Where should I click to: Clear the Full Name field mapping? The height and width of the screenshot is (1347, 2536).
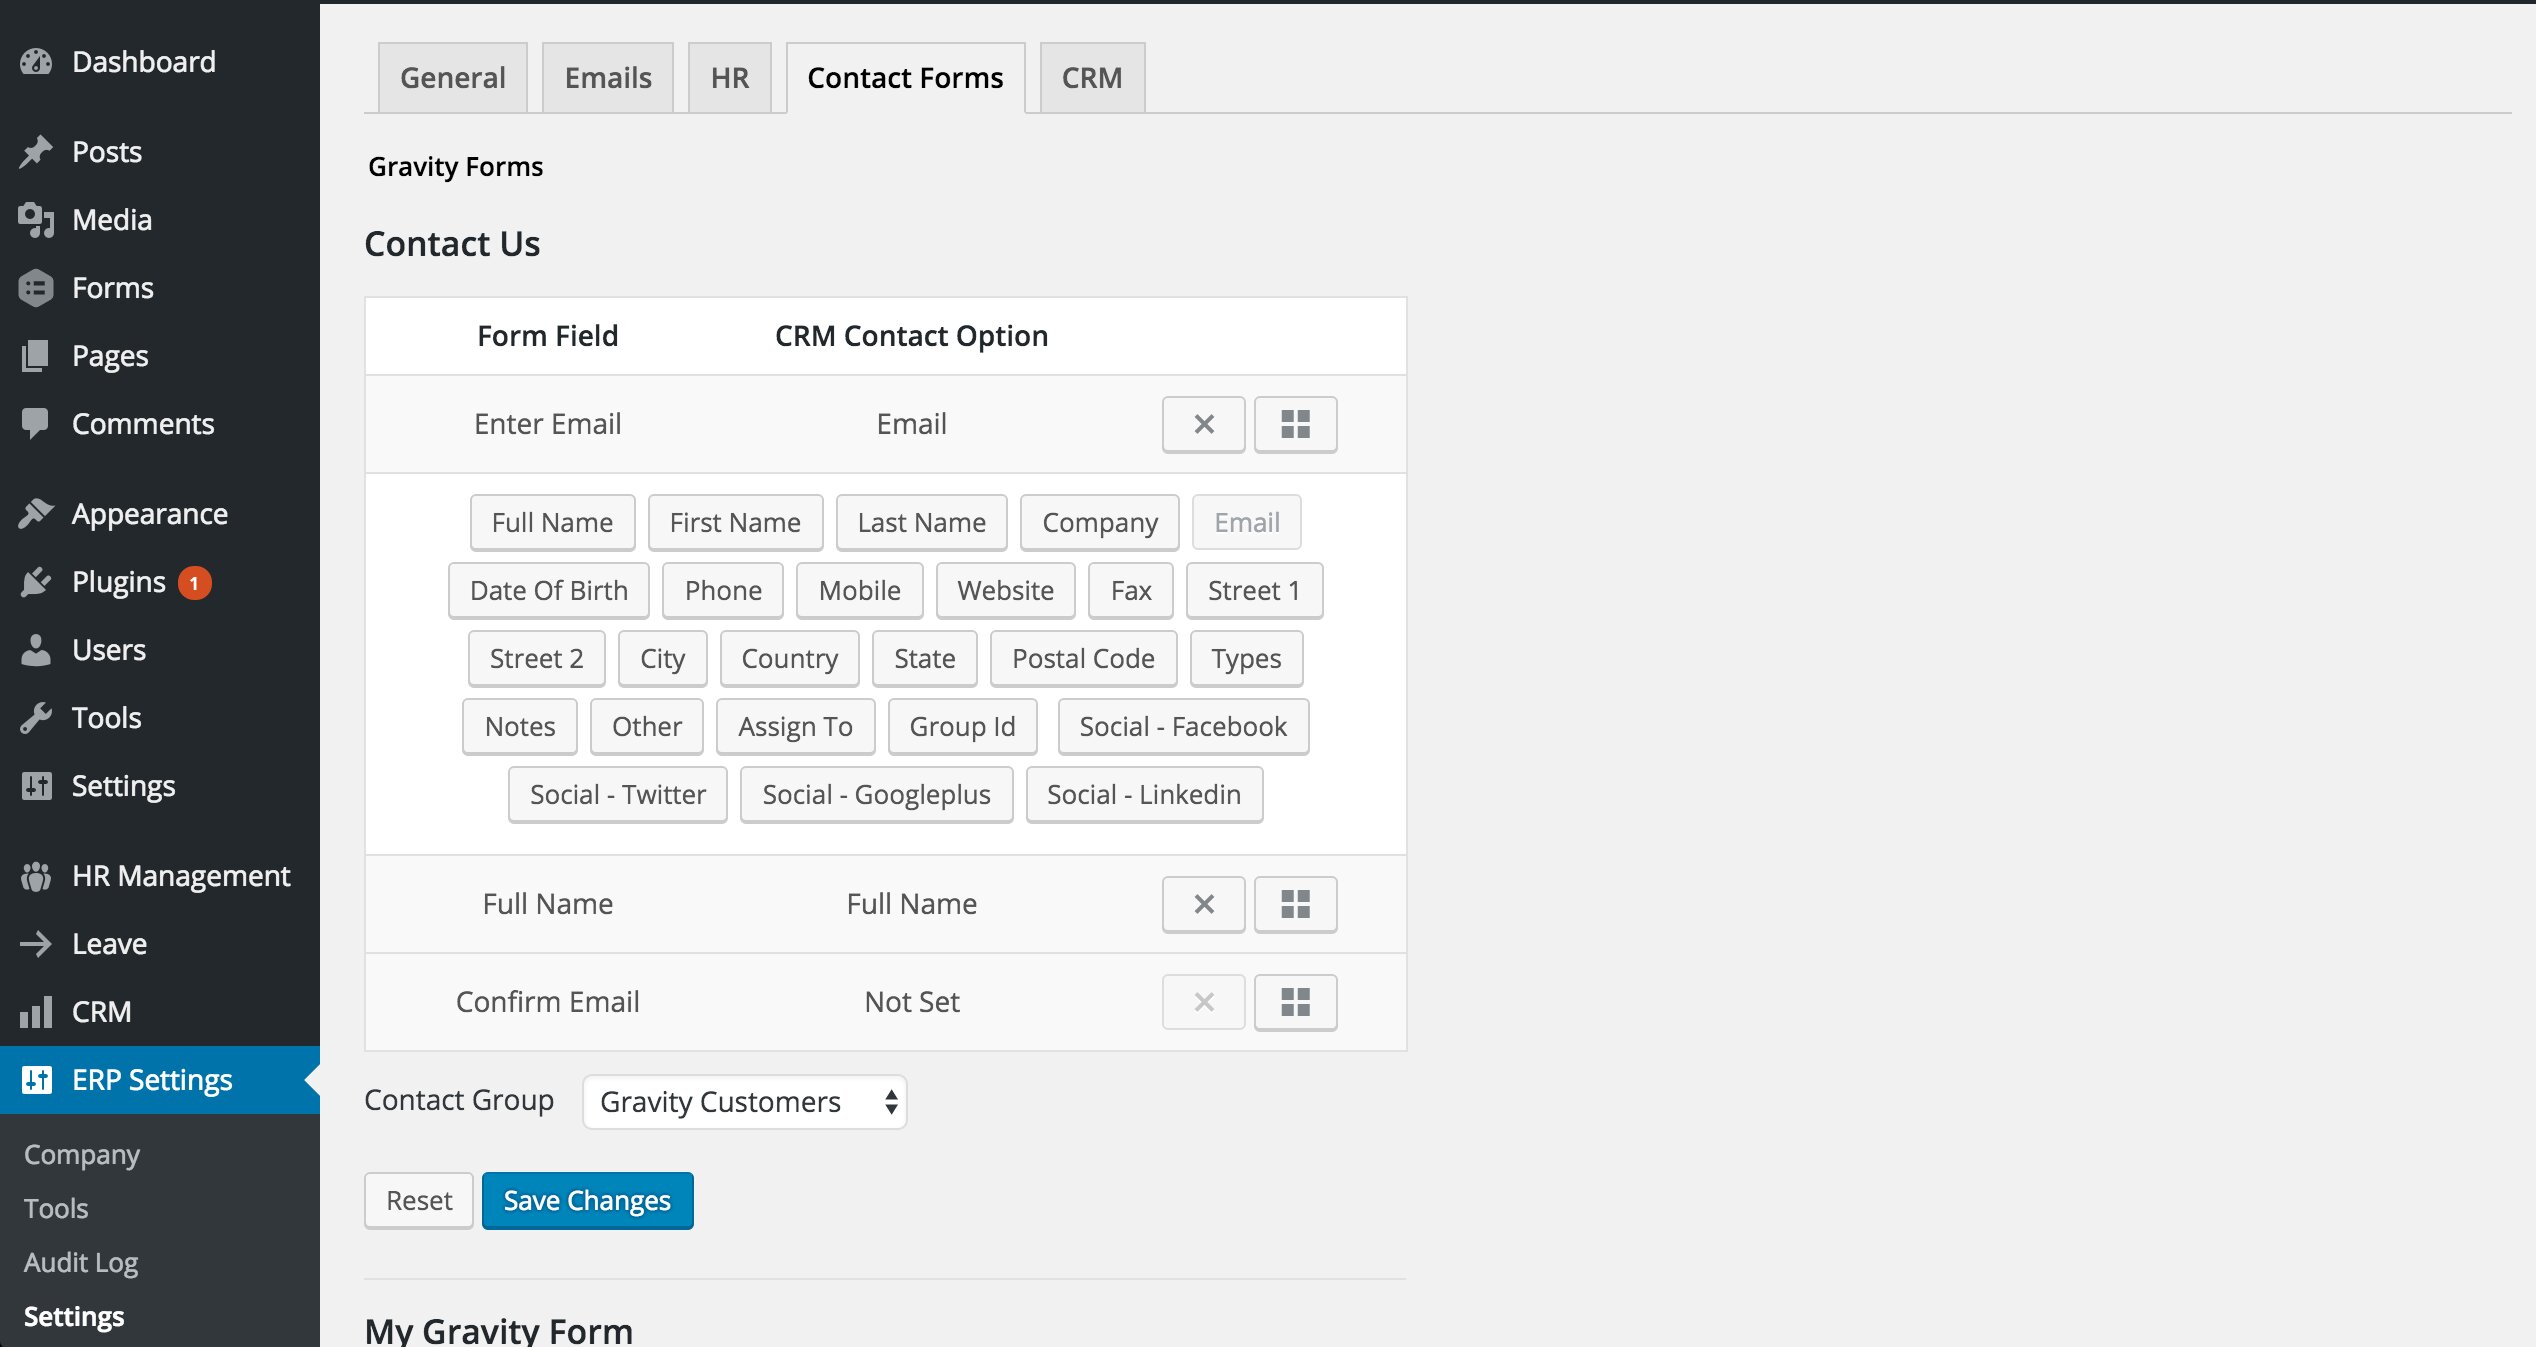pyautogui.click(x=1203, y=904)
